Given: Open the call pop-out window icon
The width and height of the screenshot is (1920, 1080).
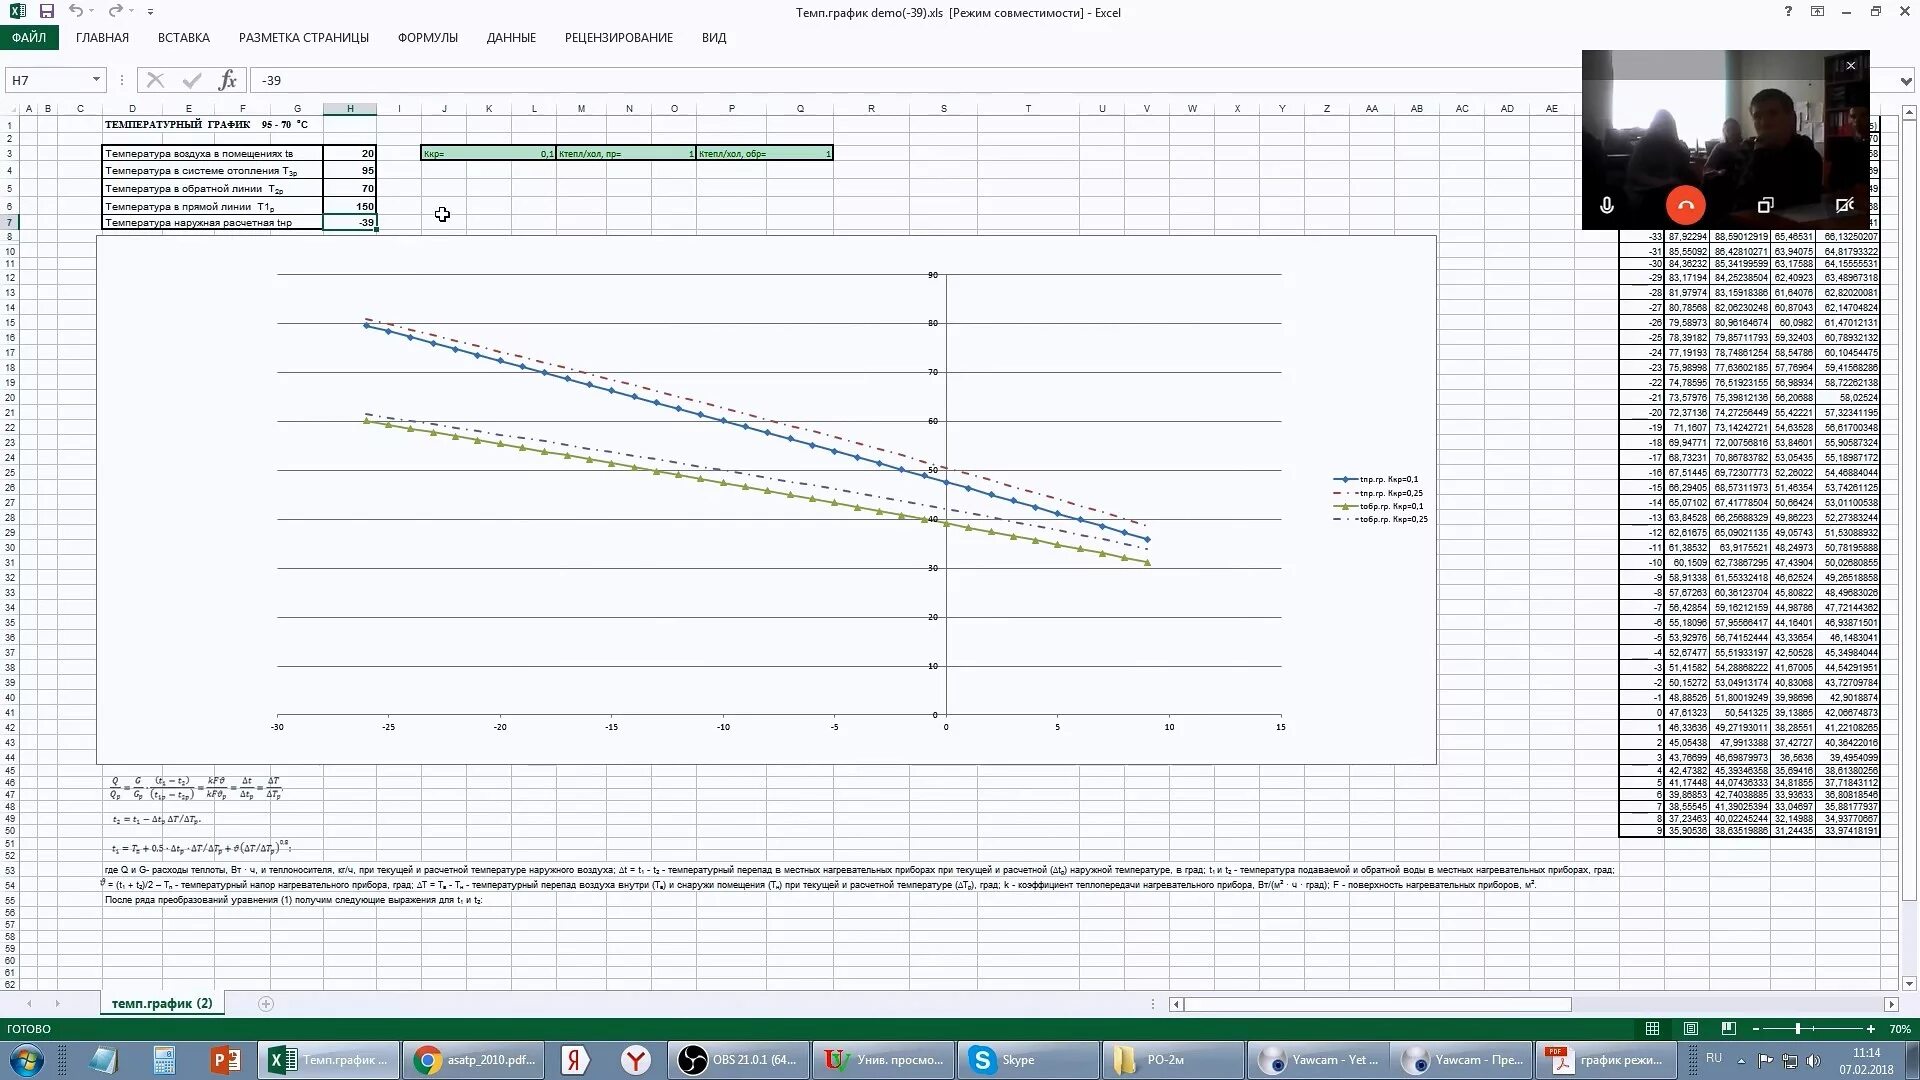Looking at the screenshot, I should (1765, 205).
